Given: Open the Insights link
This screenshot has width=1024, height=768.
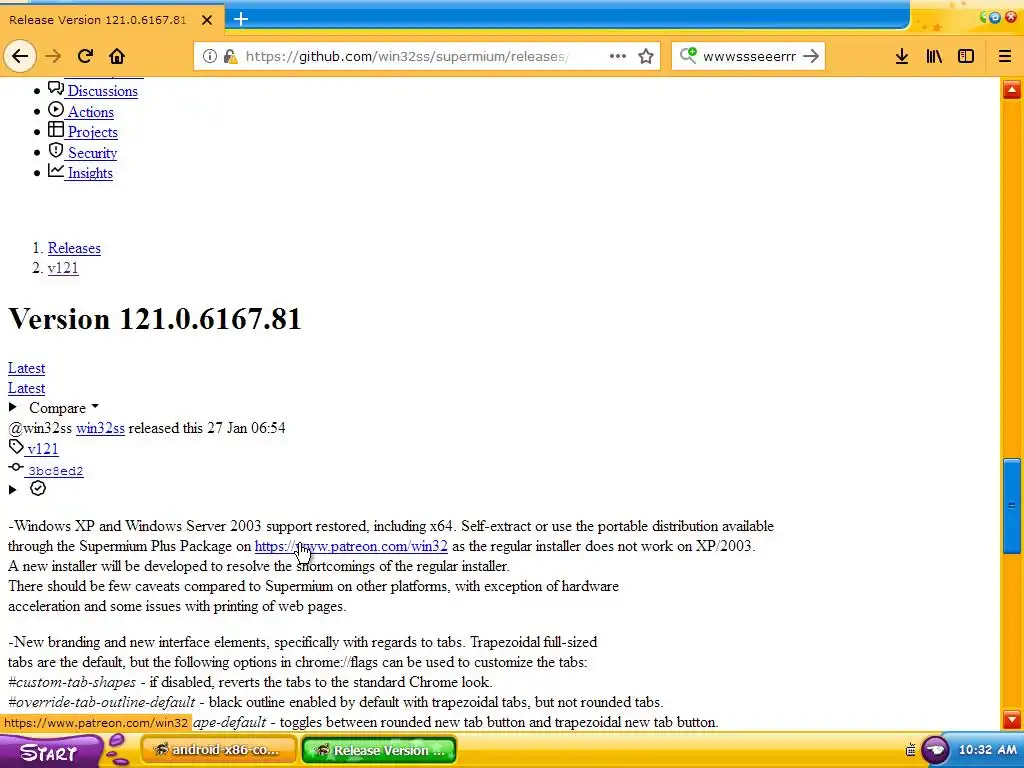Looking at the screenshot, I should point(90,173).
